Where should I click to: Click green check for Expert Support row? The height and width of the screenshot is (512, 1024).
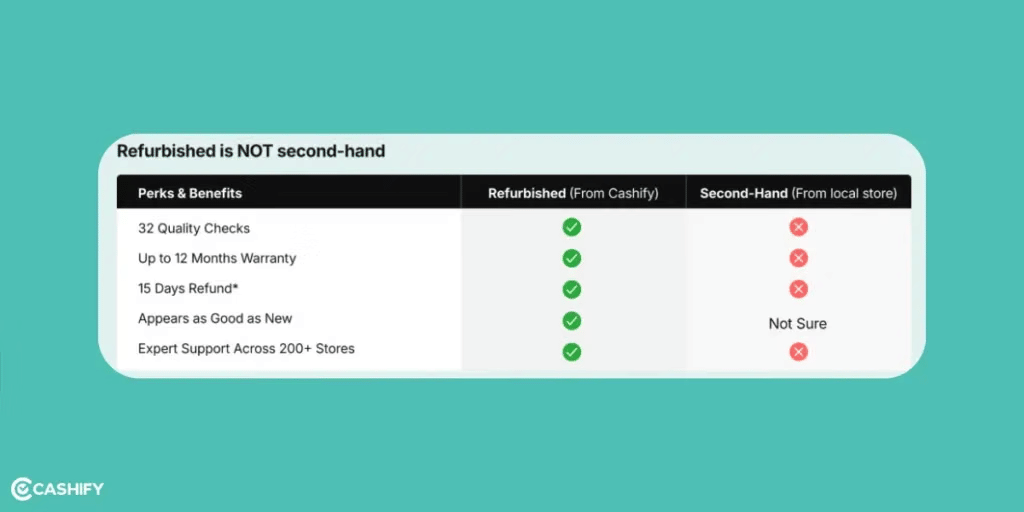(571, 352)
